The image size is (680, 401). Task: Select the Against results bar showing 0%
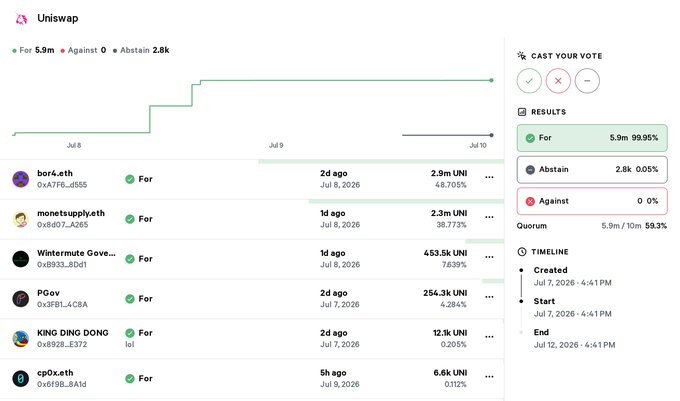click(592, 201)
